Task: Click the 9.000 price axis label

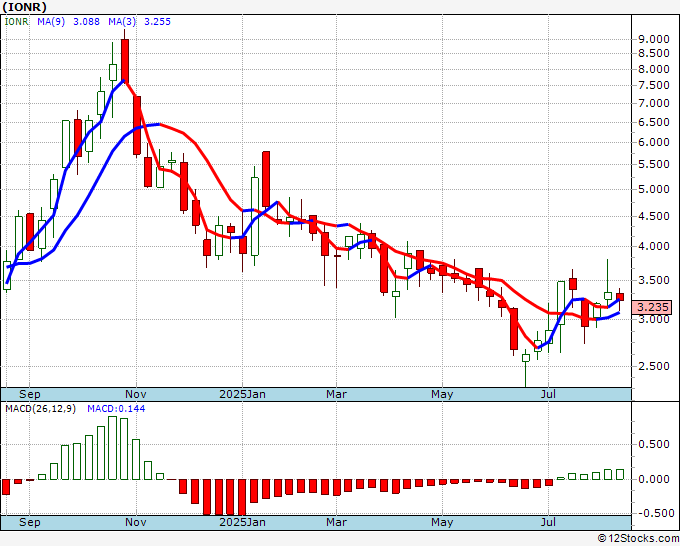Action: [x=654, y=39]
